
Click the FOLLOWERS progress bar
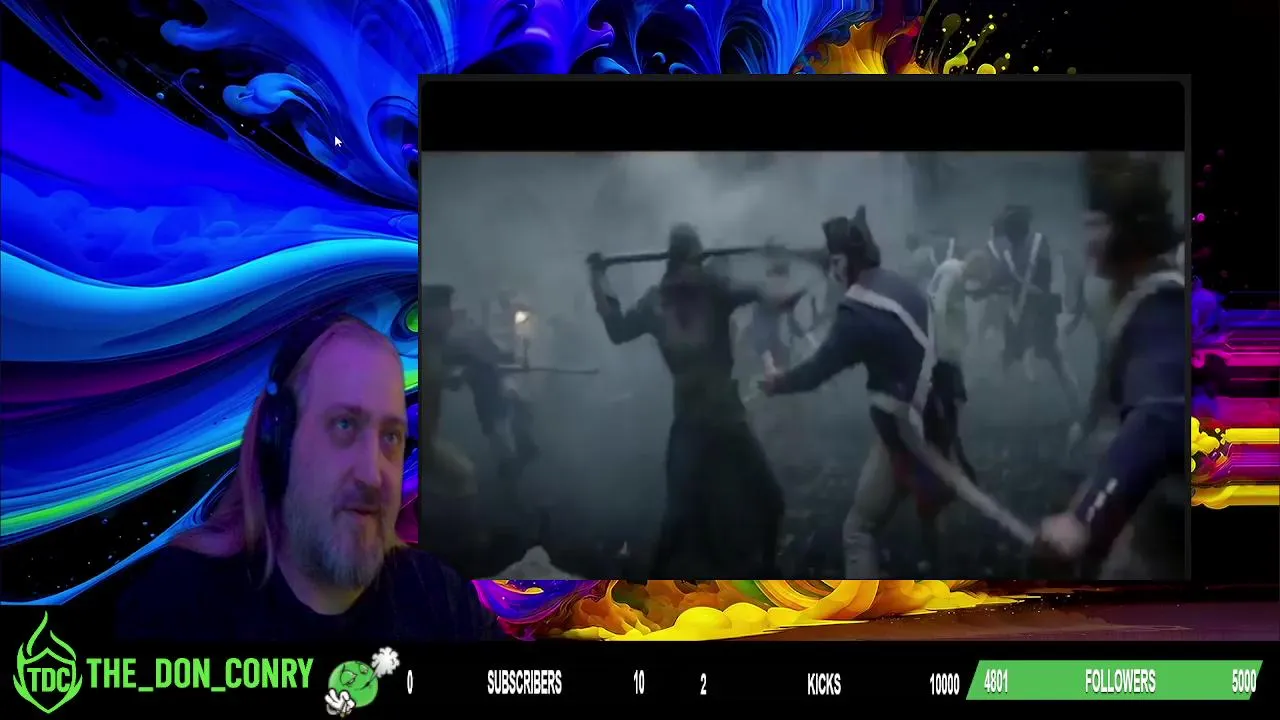1115,681
